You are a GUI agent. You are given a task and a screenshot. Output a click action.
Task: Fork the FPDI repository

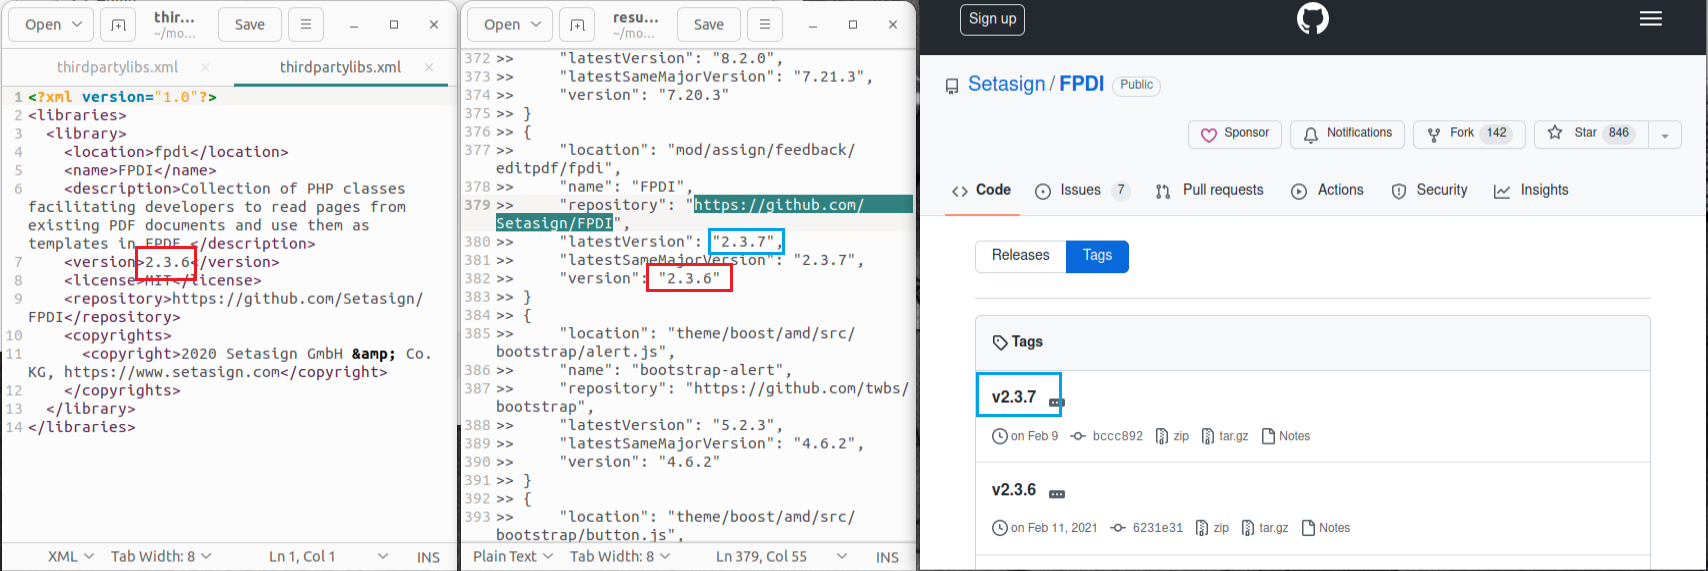tap(1469, 134)
